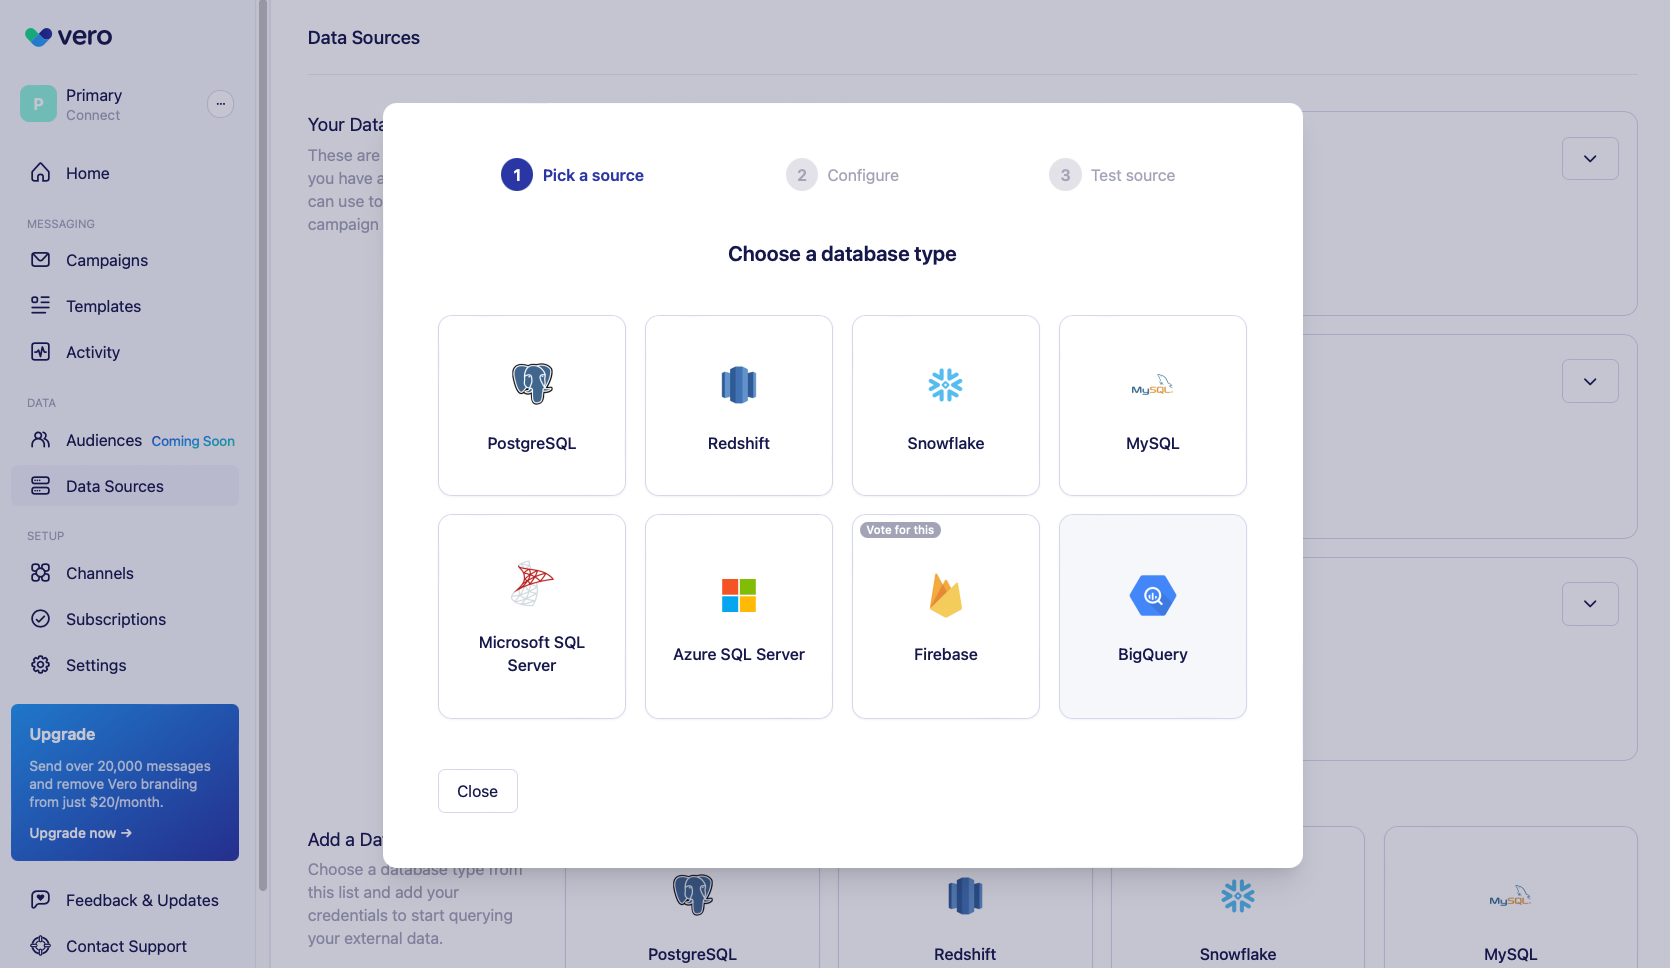The width and height of the screenshot is (1670, 968).
Task: Switch to the Audiences section
Action: point(103,440)
